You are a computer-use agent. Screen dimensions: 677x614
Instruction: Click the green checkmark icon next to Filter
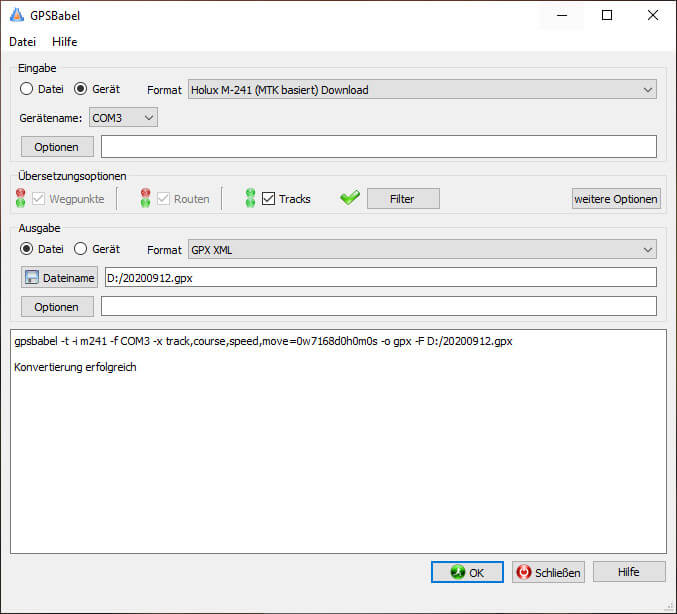[350, 198]
